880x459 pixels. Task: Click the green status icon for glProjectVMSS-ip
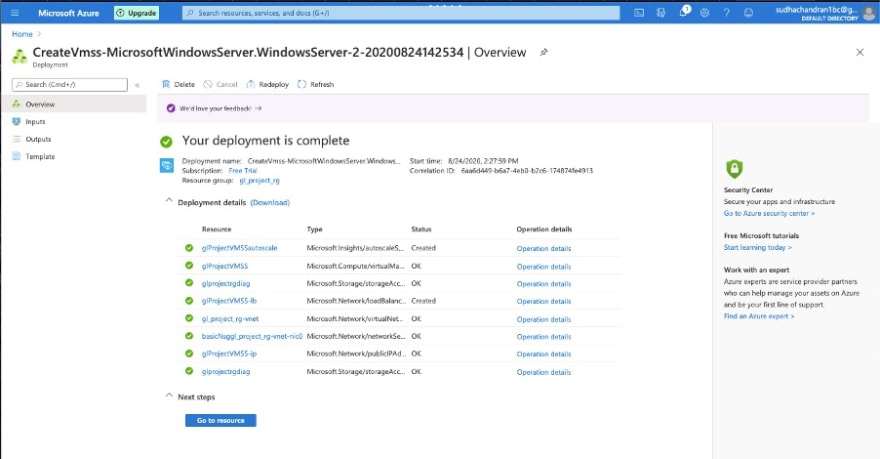tap(189, 354)
